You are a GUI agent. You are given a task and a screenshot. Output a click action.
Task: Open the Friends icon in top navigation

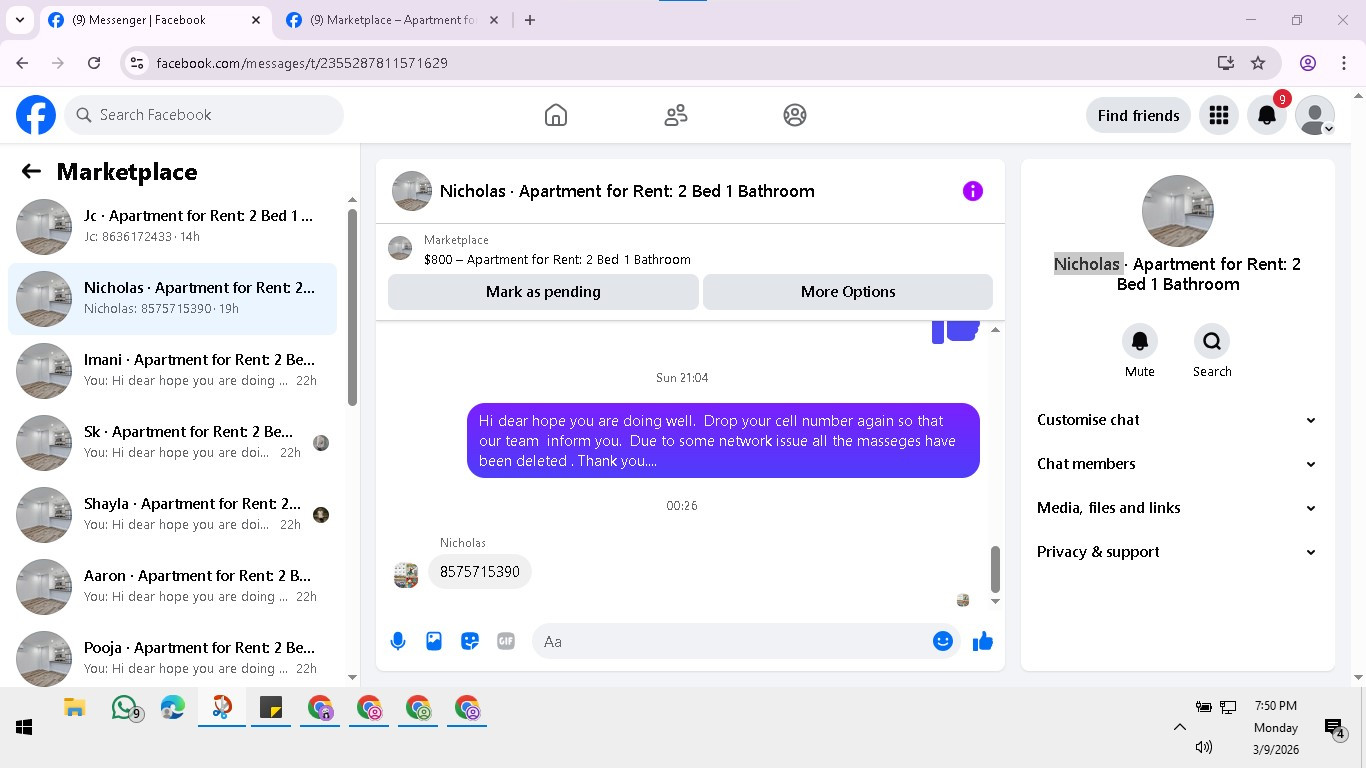[676, 115]
